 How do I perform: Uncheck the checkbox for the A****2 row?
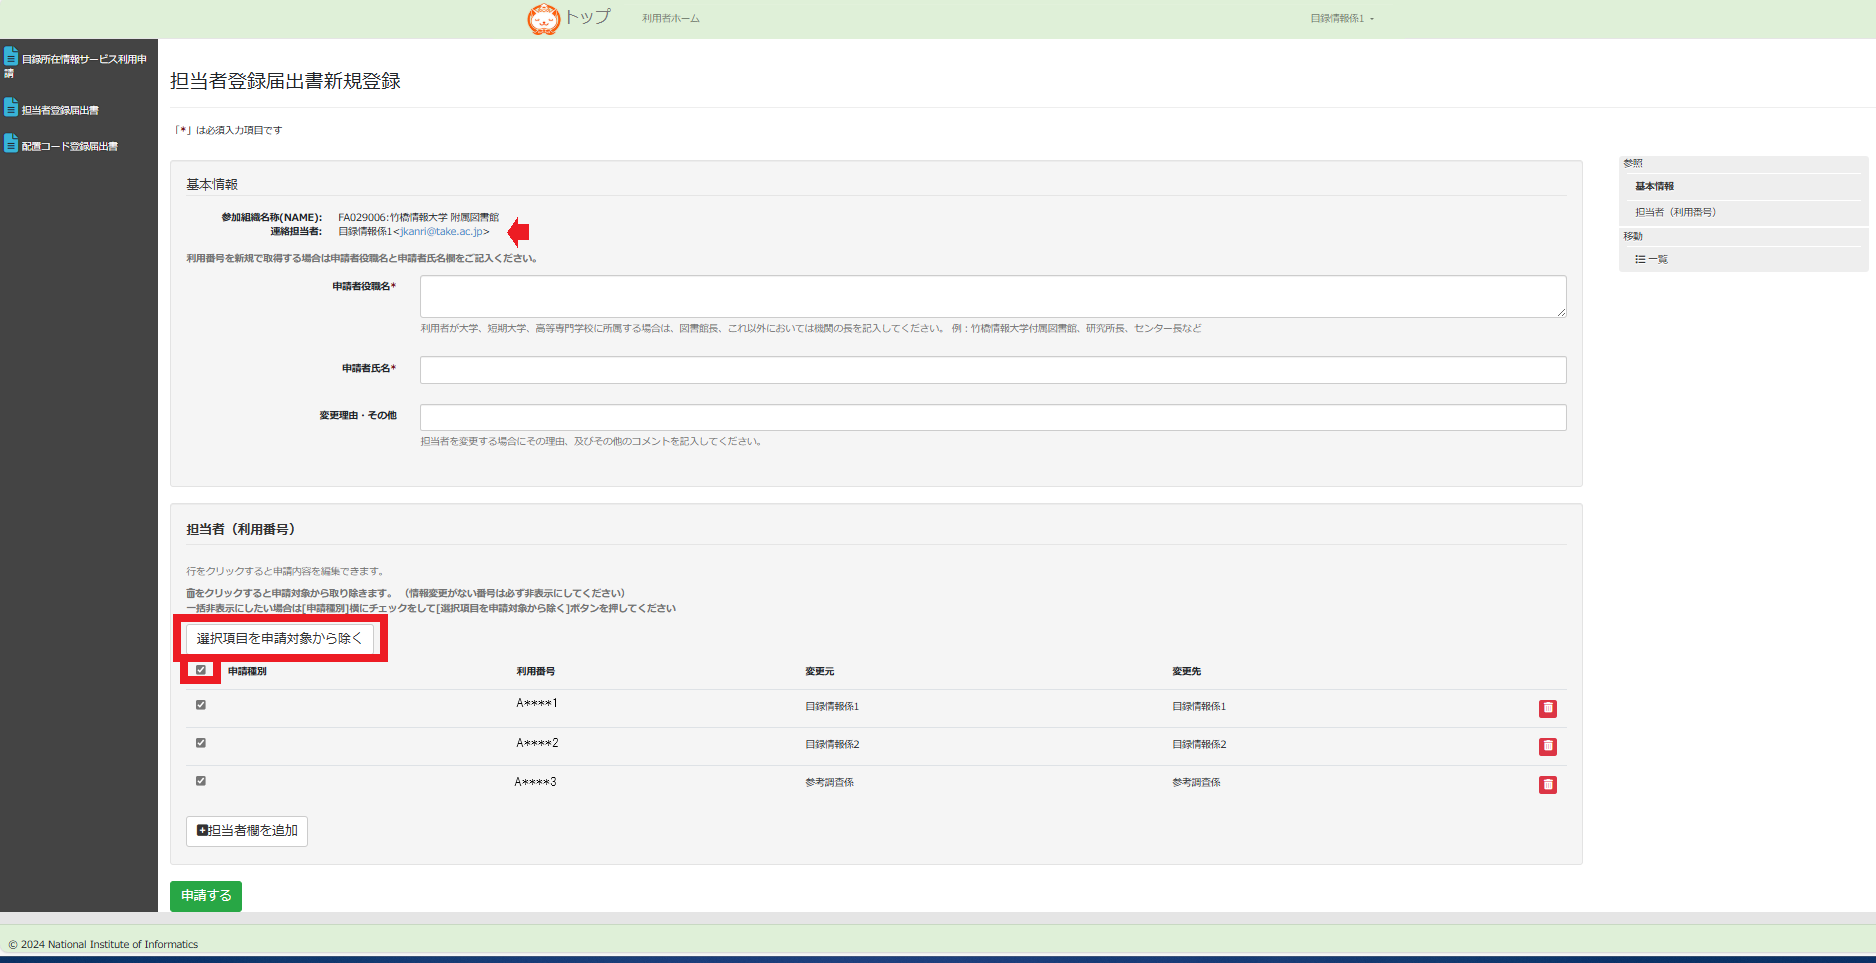(x=201, y=743)
